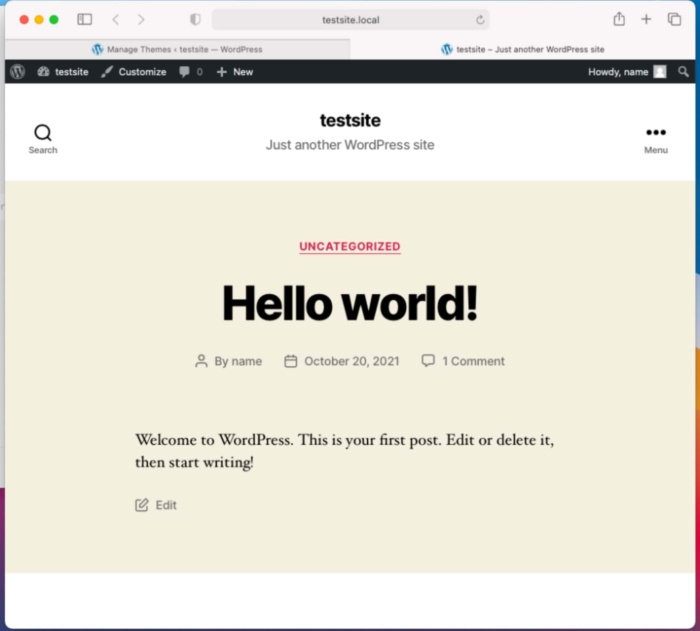Image resolution: width=700 pixels, height=631 pixels.
Task: Open the WordPress logo menu in admin bar
Action: [x=17, y=71]
